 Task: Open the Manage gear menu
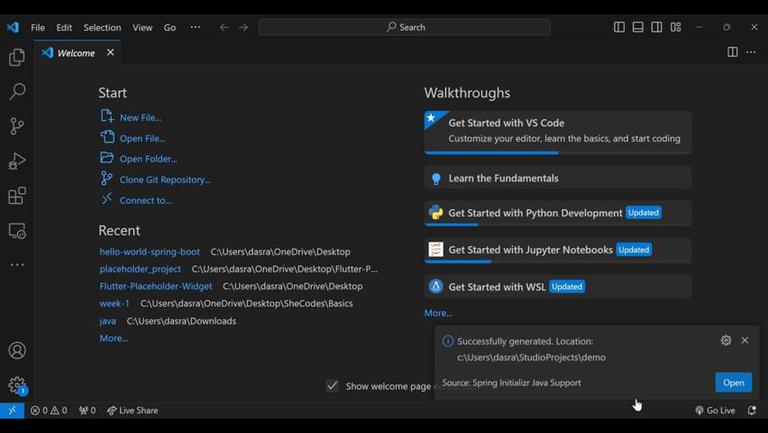(x=17, y=385)
